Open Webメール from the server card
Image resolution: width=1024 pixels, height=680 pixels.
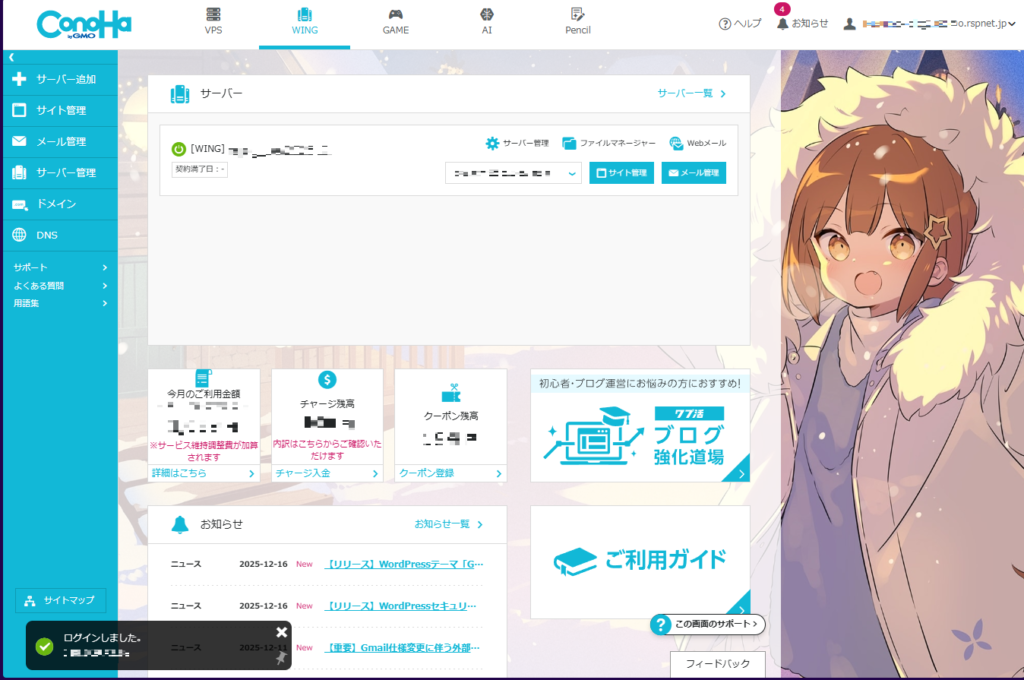click(697, 143)
